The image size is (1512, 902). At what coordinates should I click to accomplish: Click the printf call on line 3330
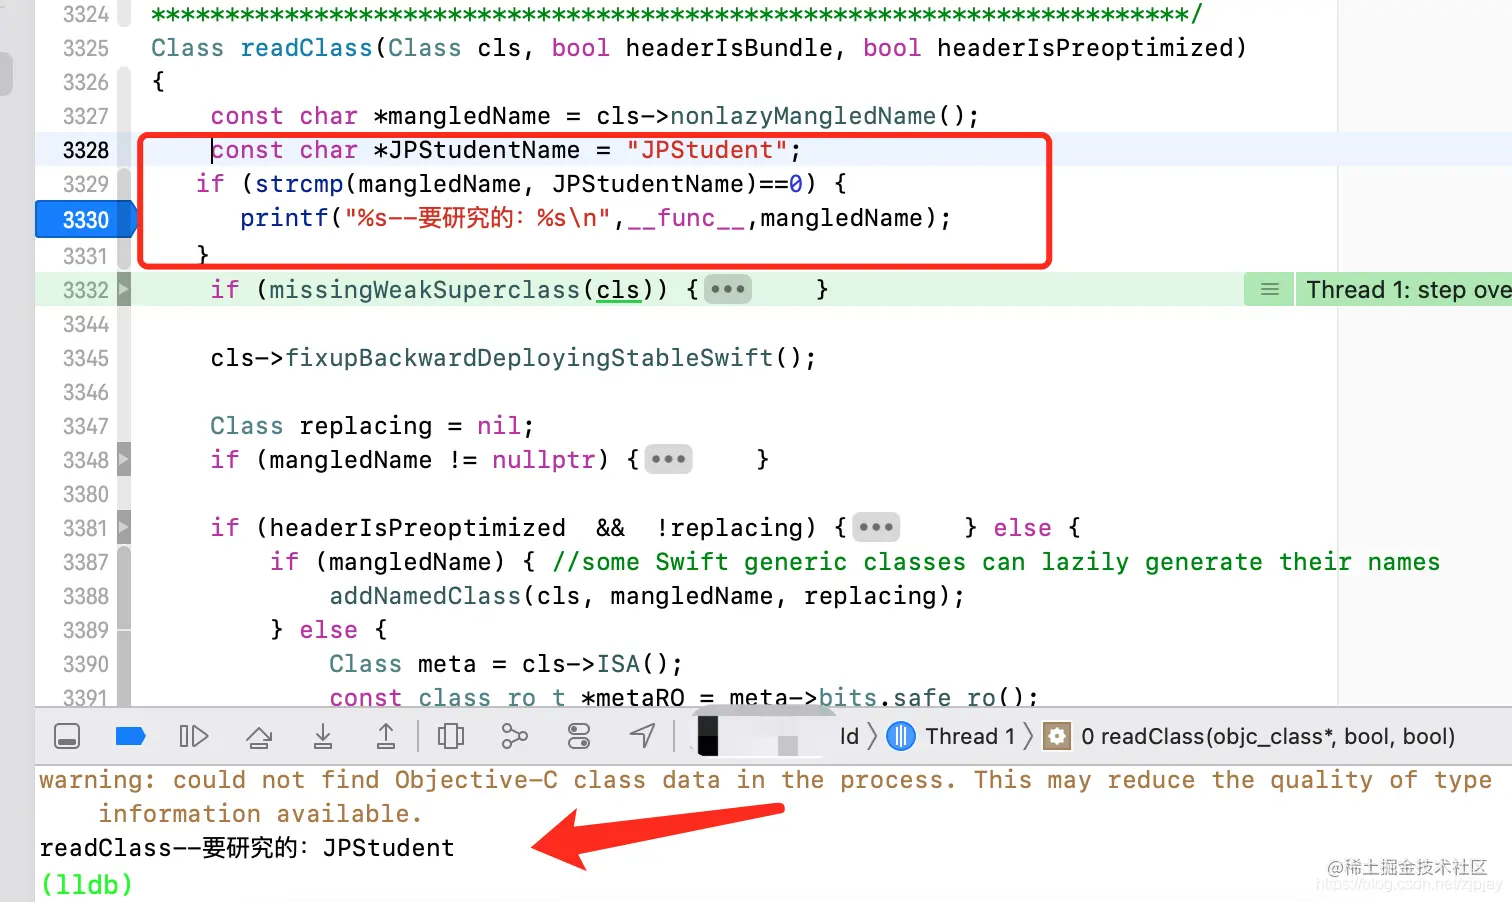coord(284,218)
